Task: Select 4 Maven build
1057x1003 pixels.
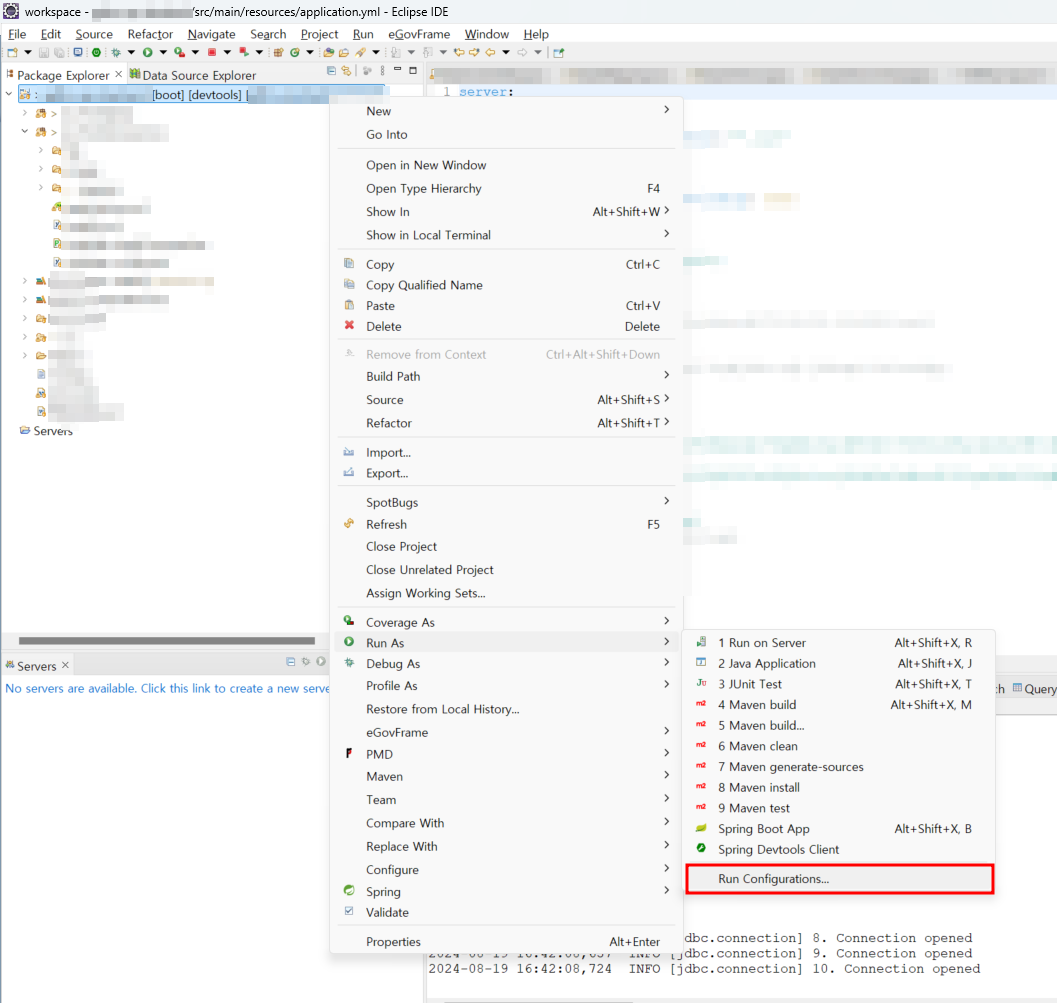Action: [x=839, y=705]
